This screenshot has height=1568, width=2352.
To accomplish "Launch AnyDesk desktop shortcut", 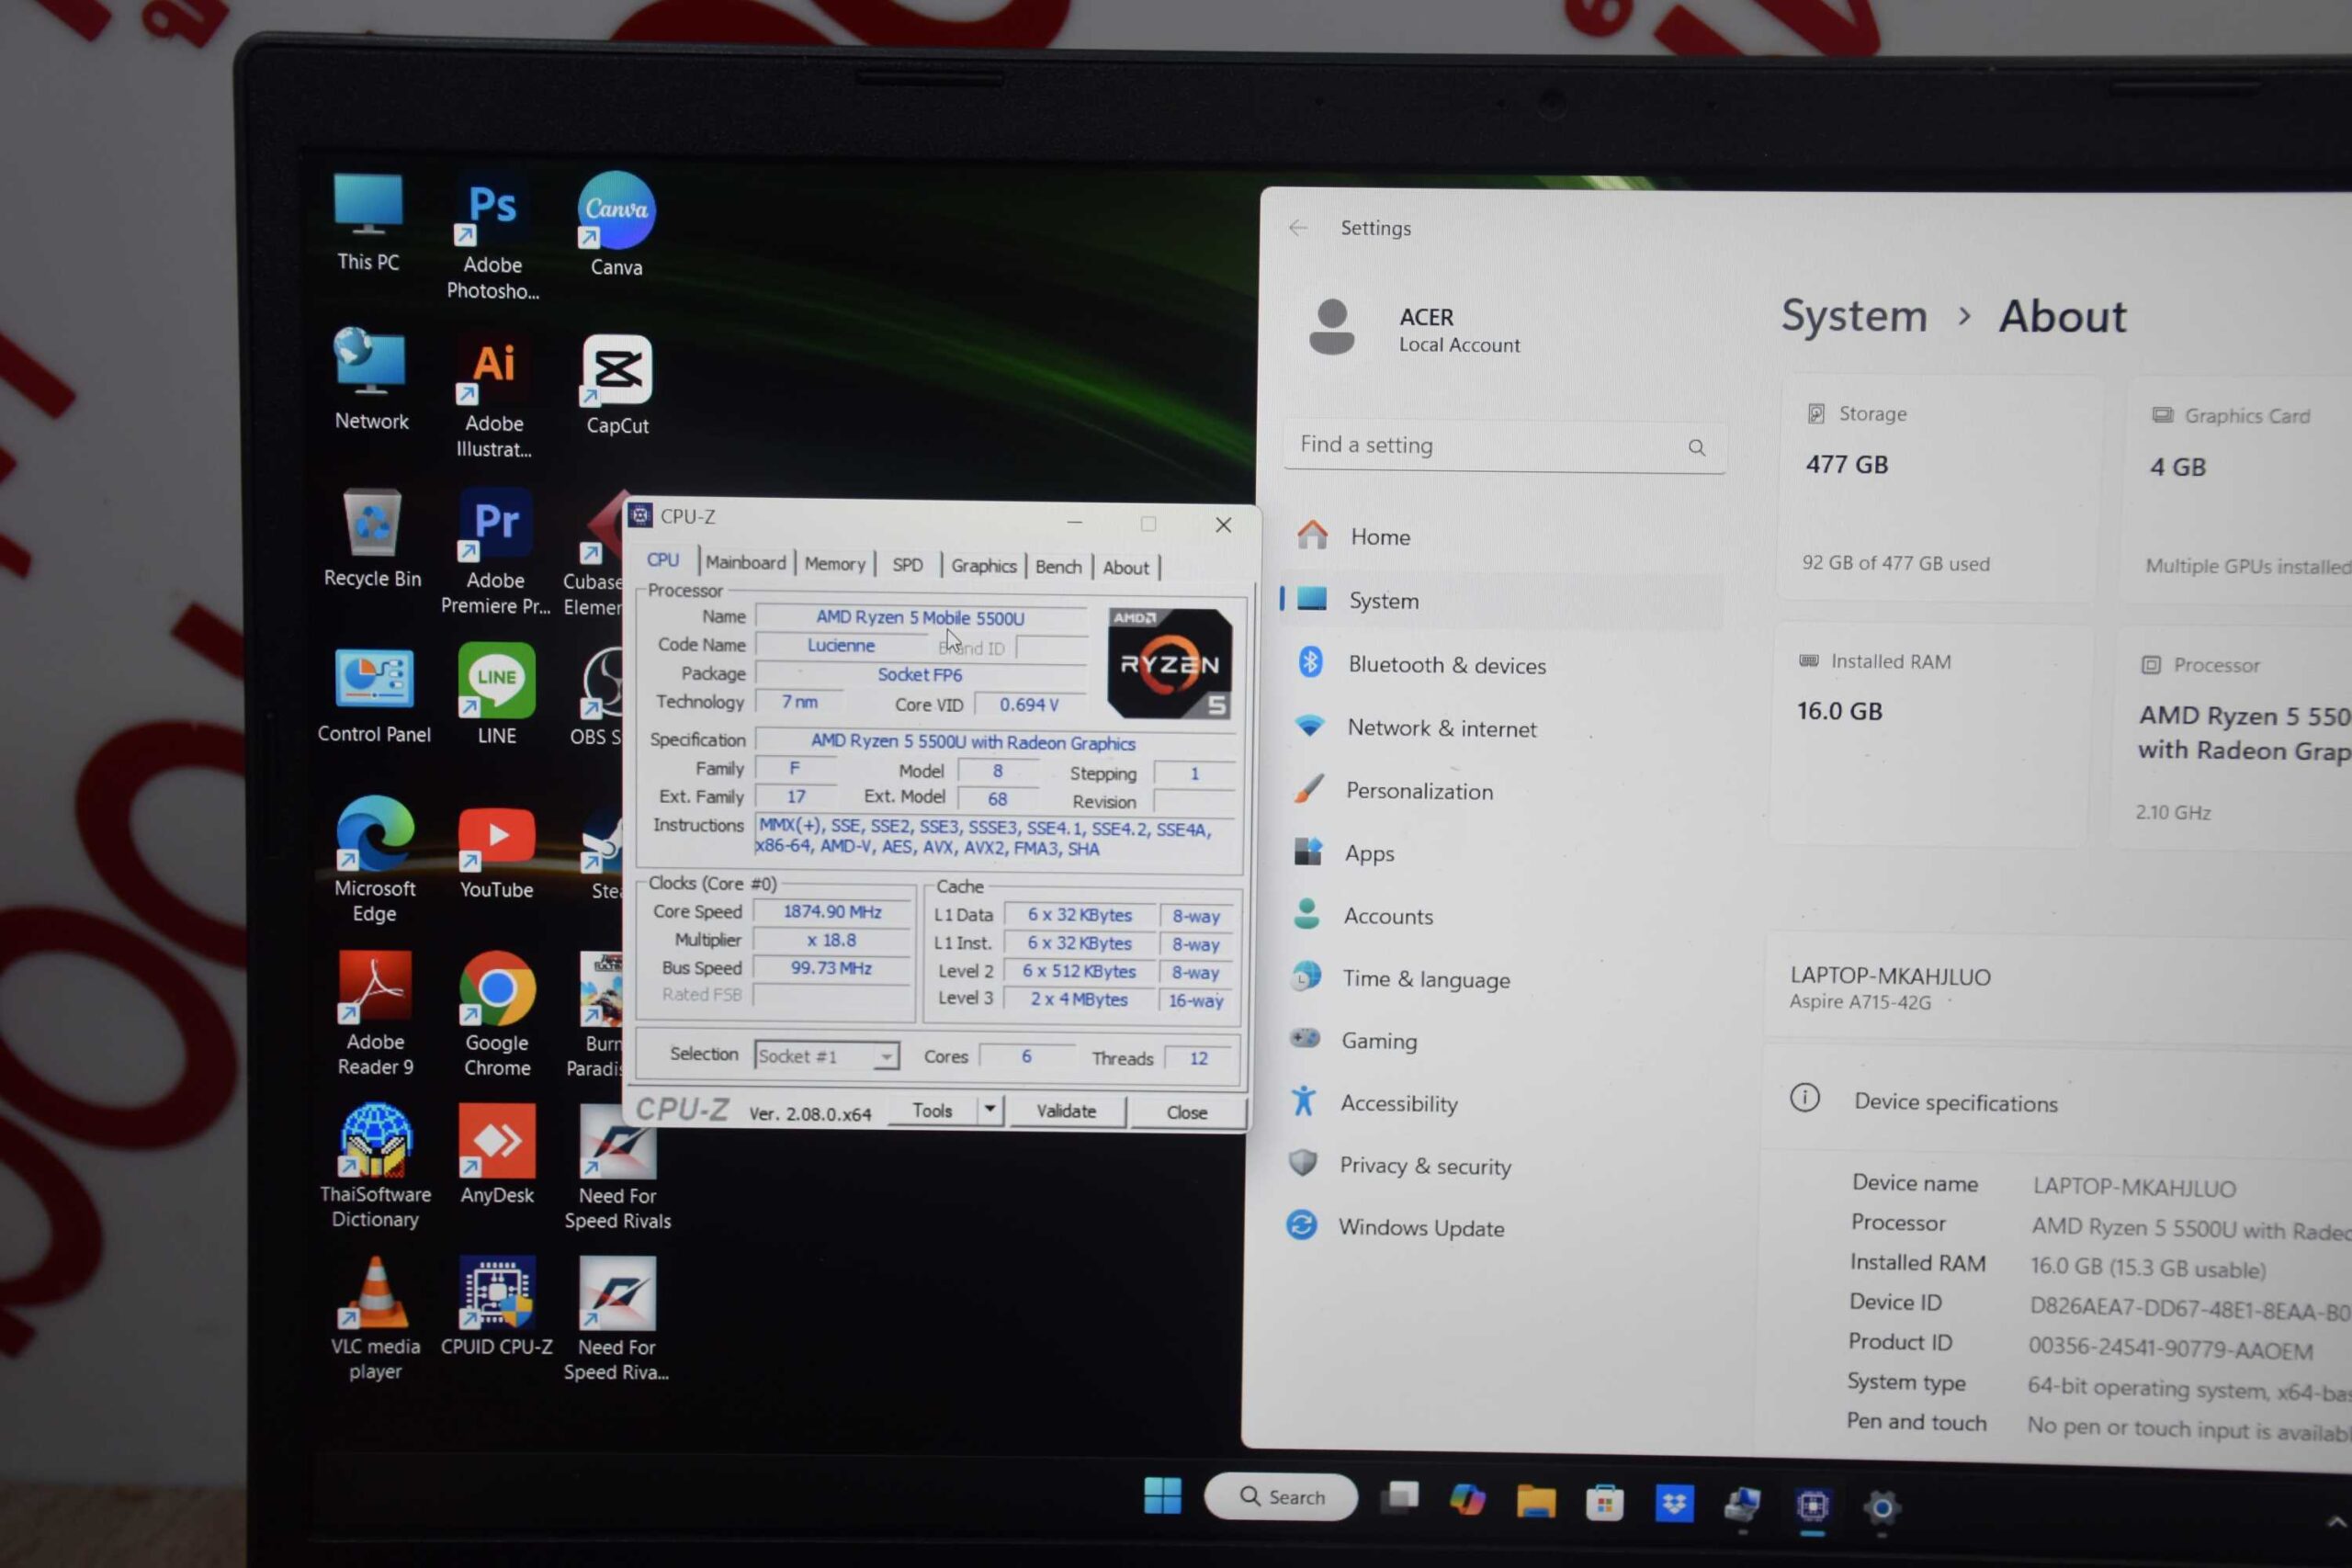I will click(x=497, y=1155).
